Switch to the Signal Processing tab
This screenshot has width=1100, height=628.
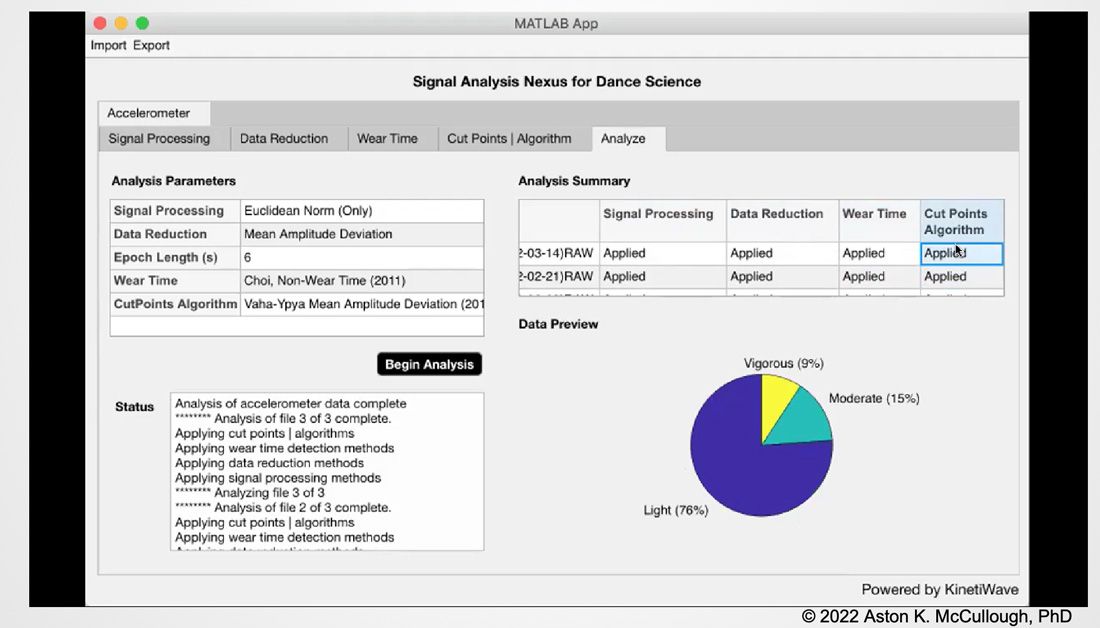click(160, 138)
